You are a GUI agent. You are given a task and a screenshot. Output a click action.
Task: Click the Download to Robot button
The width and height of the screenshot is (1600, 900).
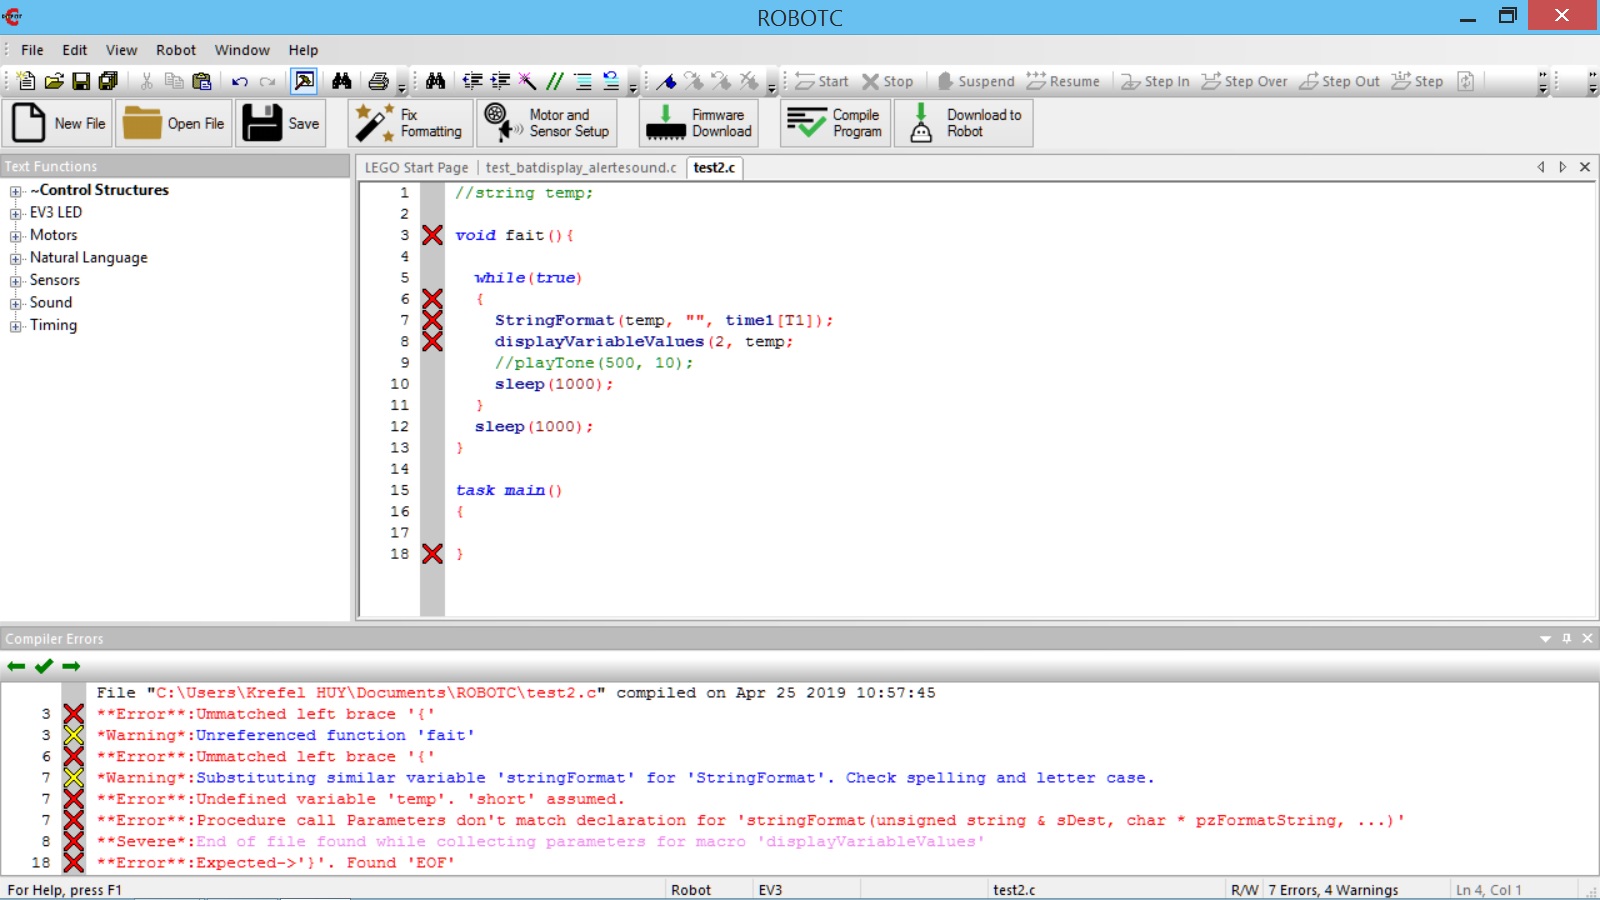click(x=963, y=123)
